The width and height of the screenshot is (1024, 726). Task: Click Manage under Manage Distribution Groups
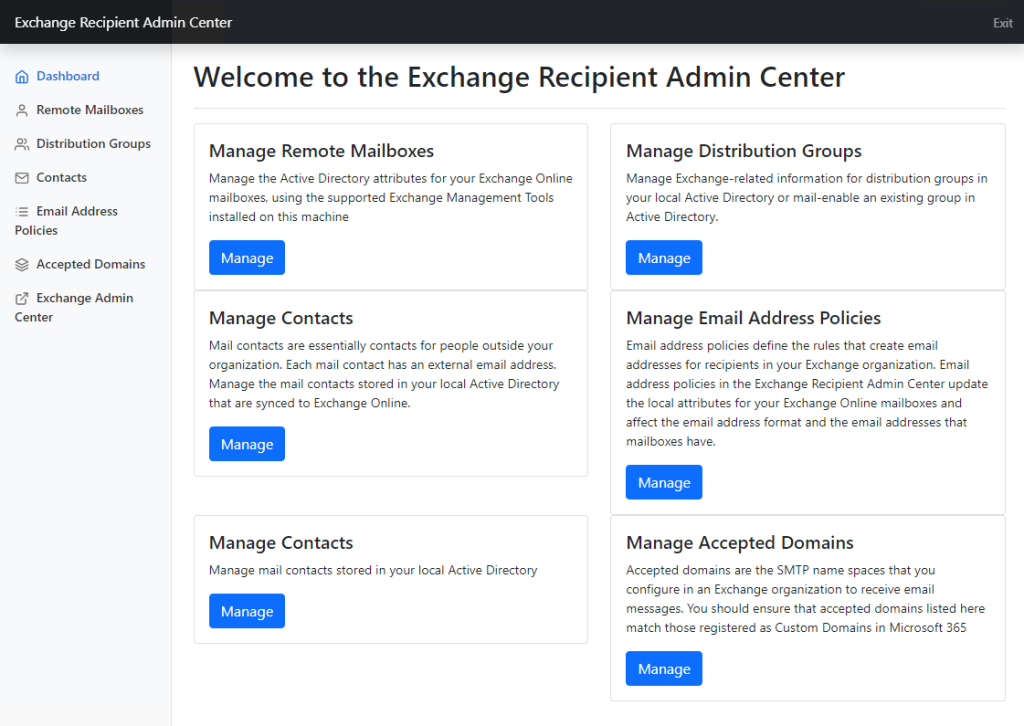(x=664, y=258)
